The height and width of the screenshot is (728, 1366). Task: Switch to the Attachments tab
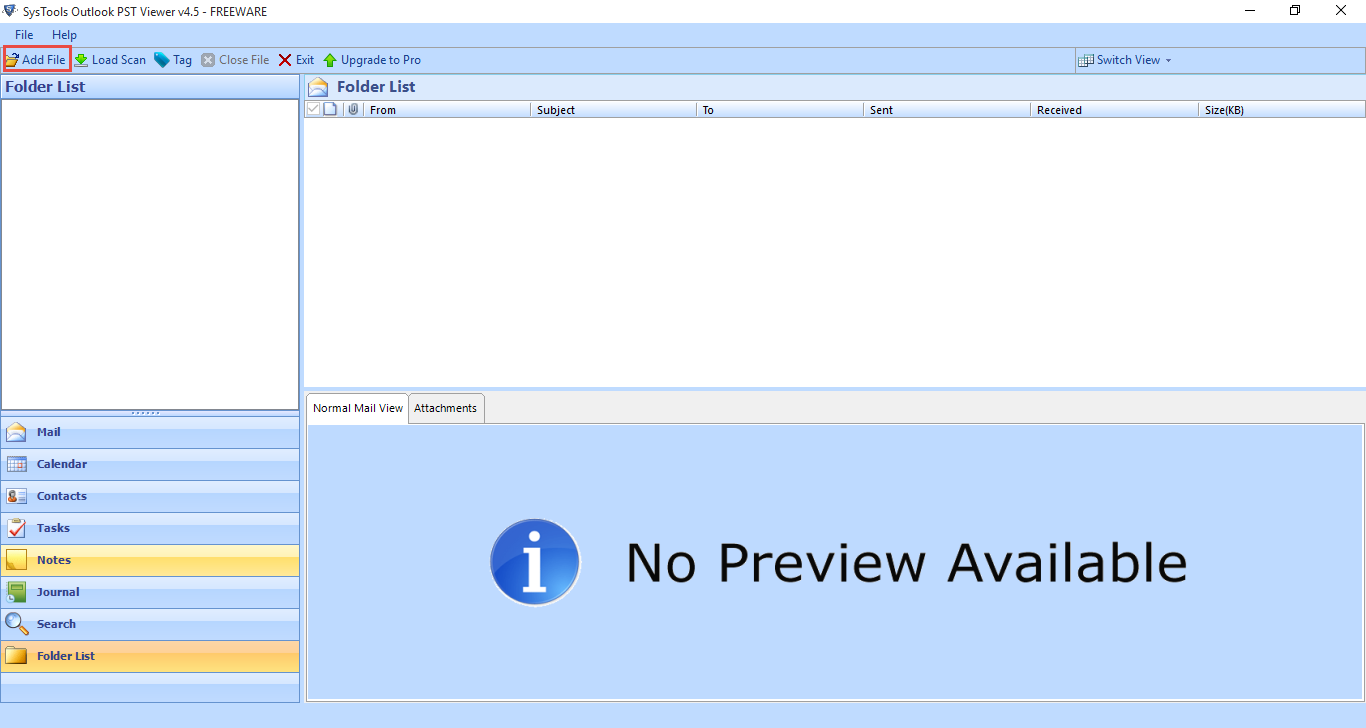pos(446,408)
